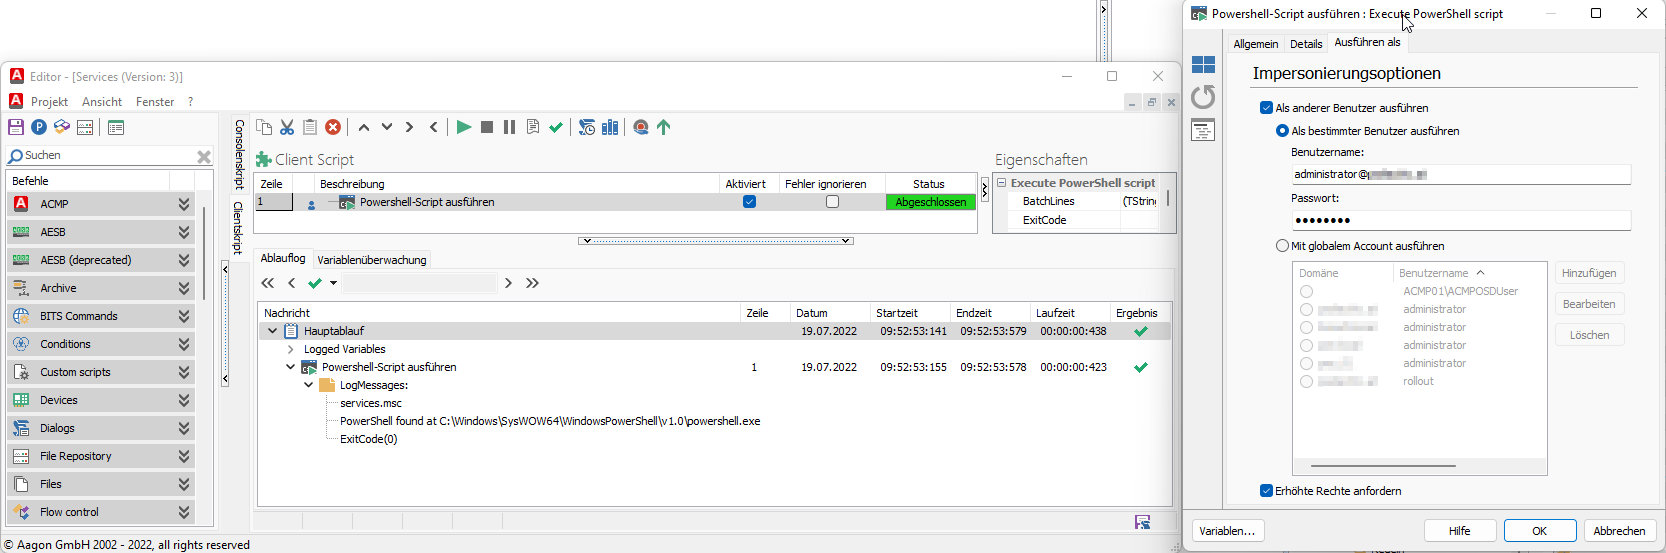Click the green Run script play icon
Viewport: 1666px width, 553px height.
(x=463, y=127)
